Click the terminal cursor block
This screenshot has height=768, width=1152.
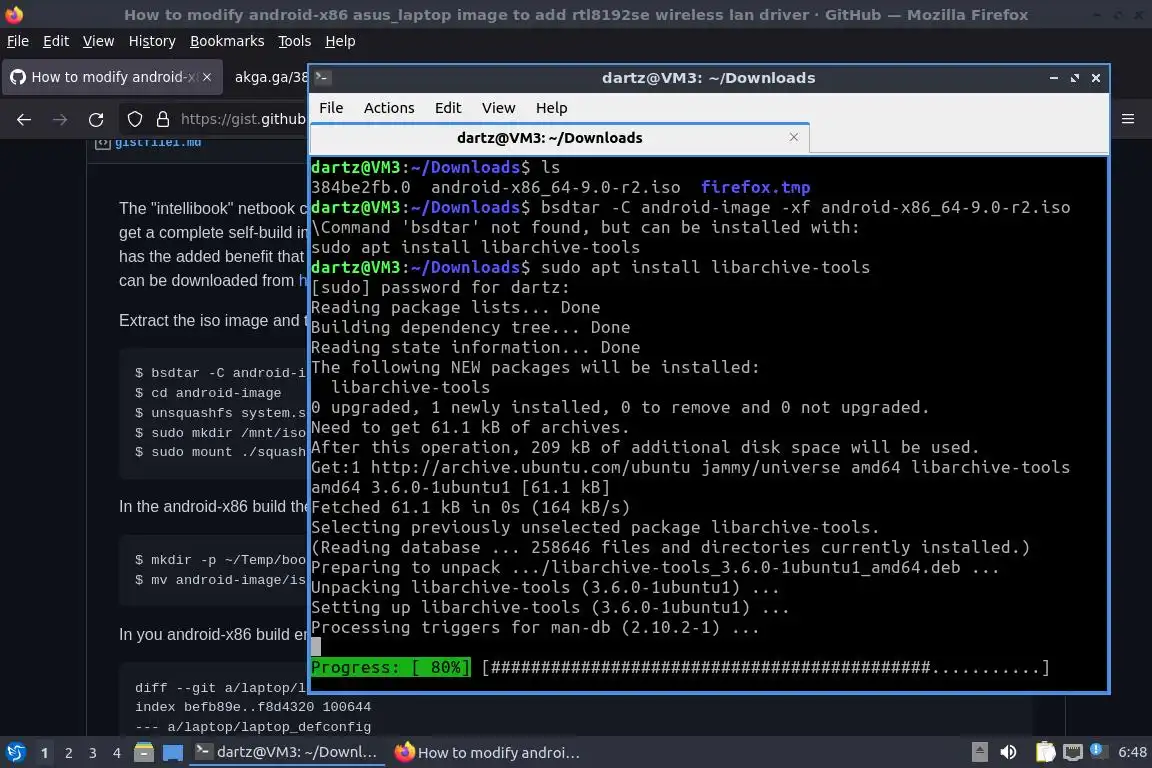[316, 647]
